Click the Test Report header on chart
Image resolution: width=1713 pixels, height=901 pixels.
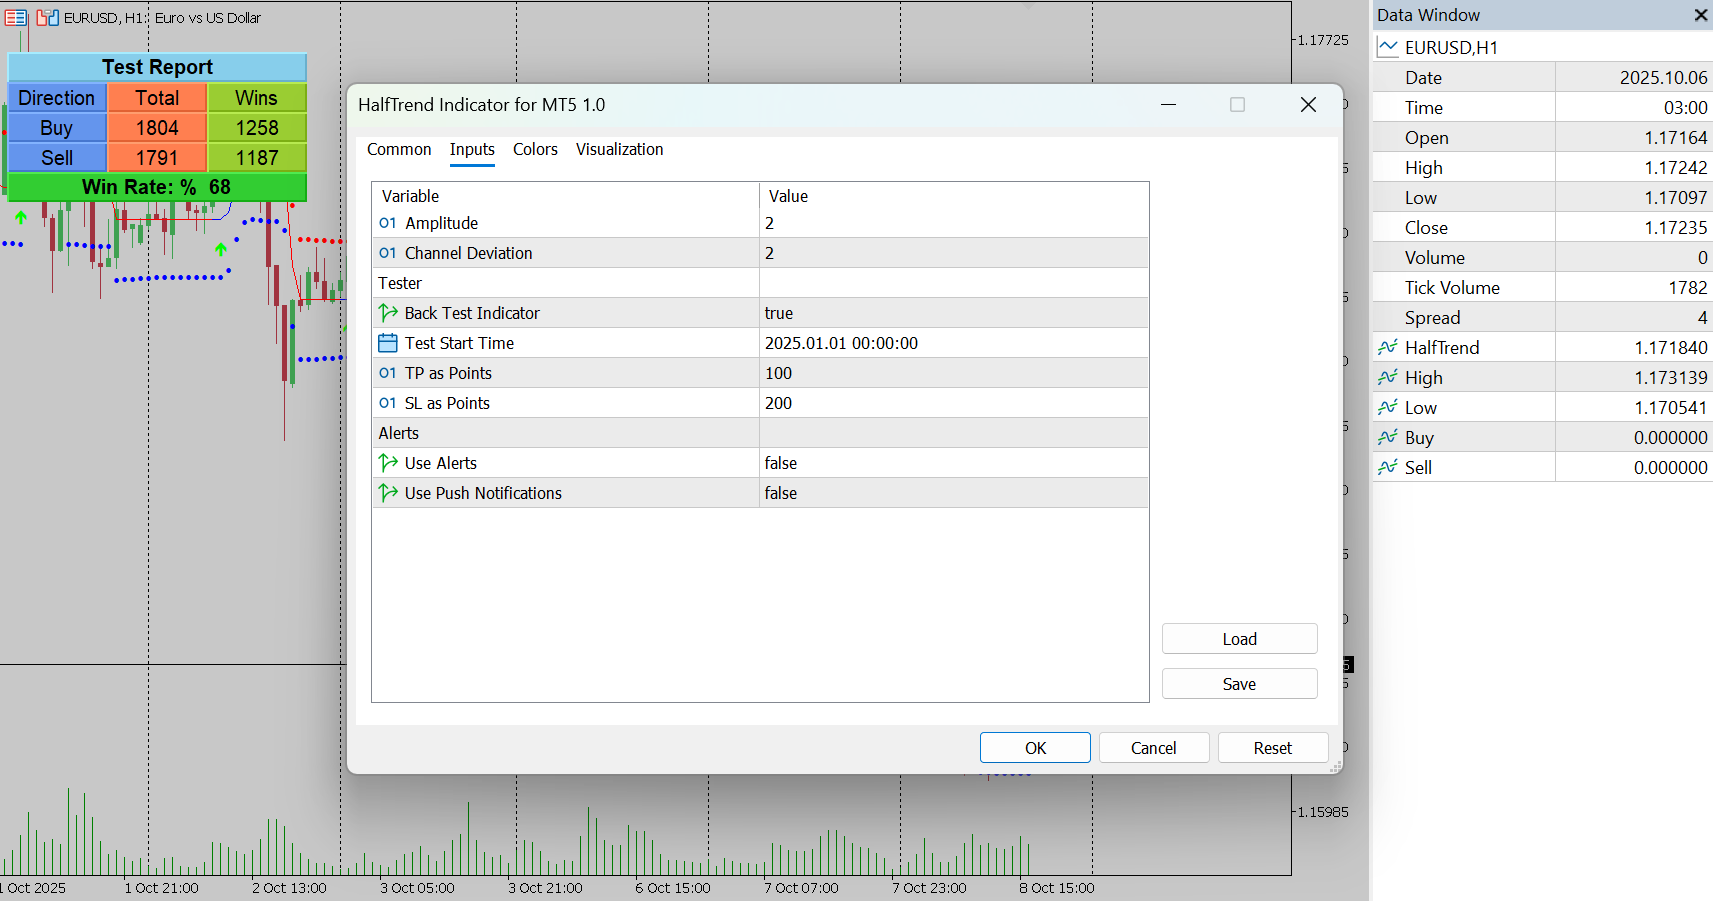(157, 67)
